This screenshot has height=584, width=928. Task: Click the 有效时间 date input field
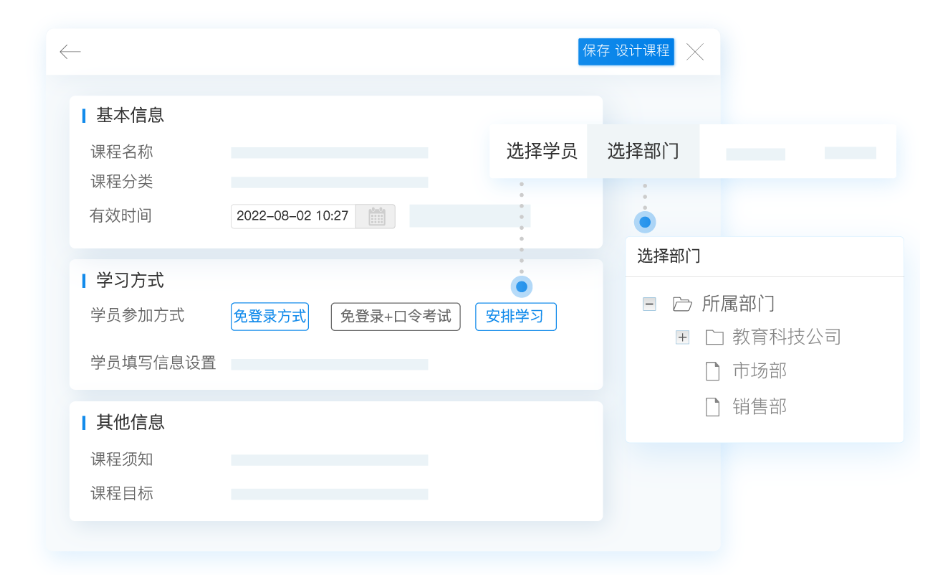pos(293,216)
